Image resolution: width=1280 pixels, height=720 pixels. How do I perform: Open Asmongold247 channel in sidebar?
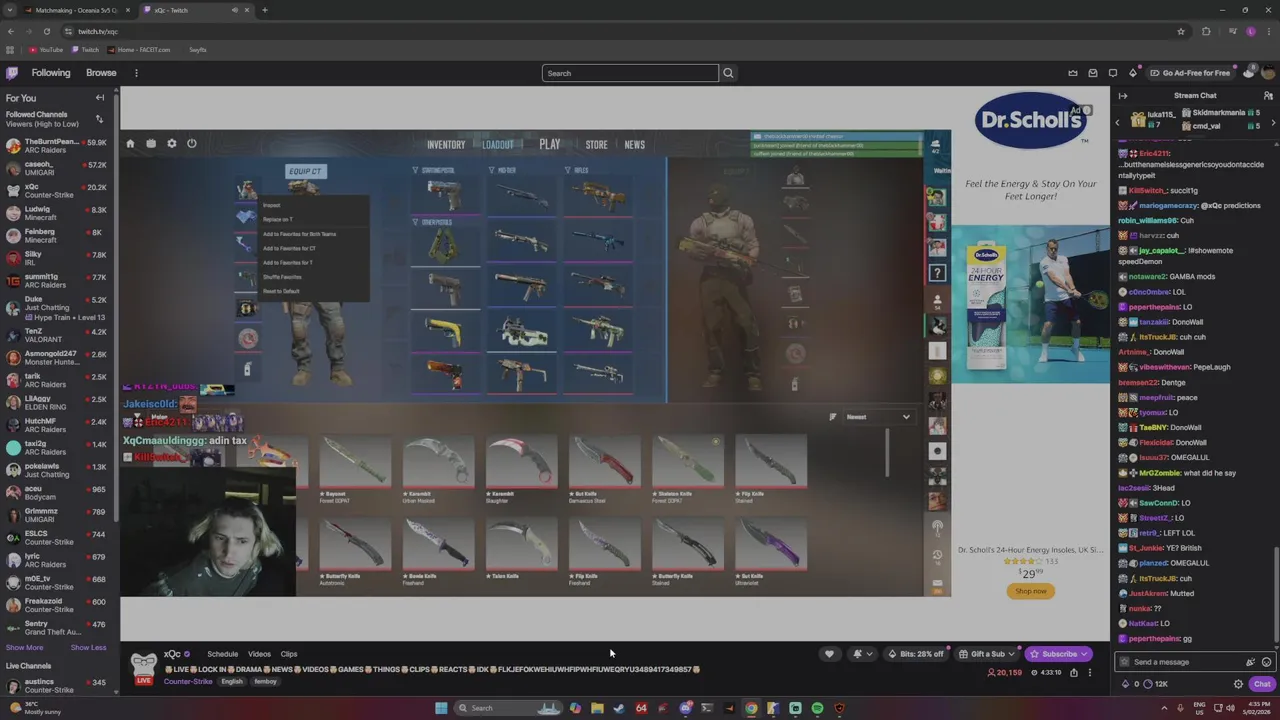[x=59, y=357]
